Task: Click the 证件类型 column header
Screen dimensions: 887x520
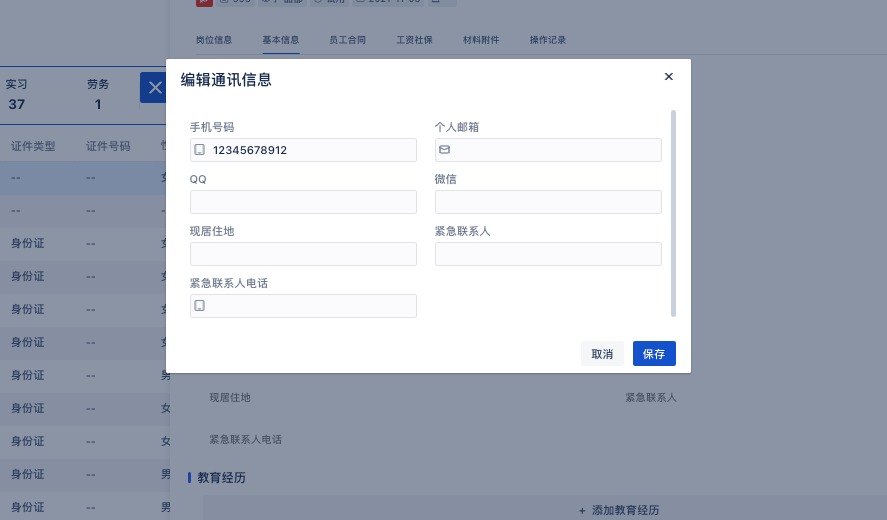Action: (x=33, y=147)
